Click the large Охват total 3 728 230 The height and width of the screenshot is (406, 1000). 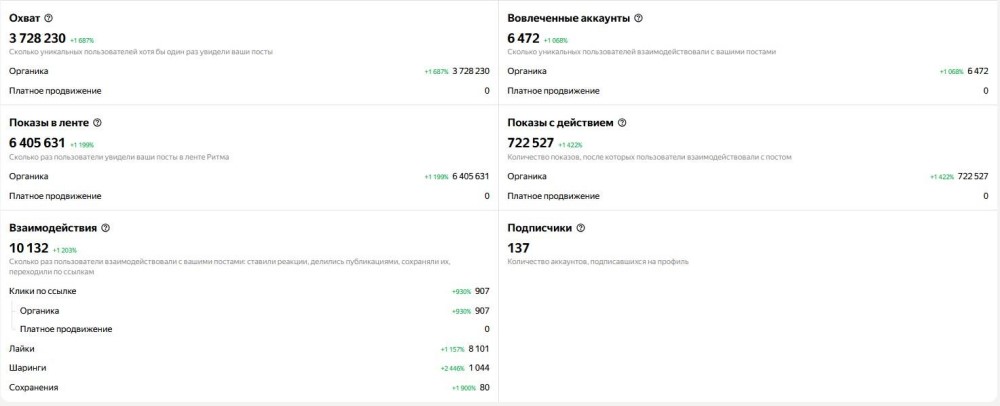(x=38, y=38)
